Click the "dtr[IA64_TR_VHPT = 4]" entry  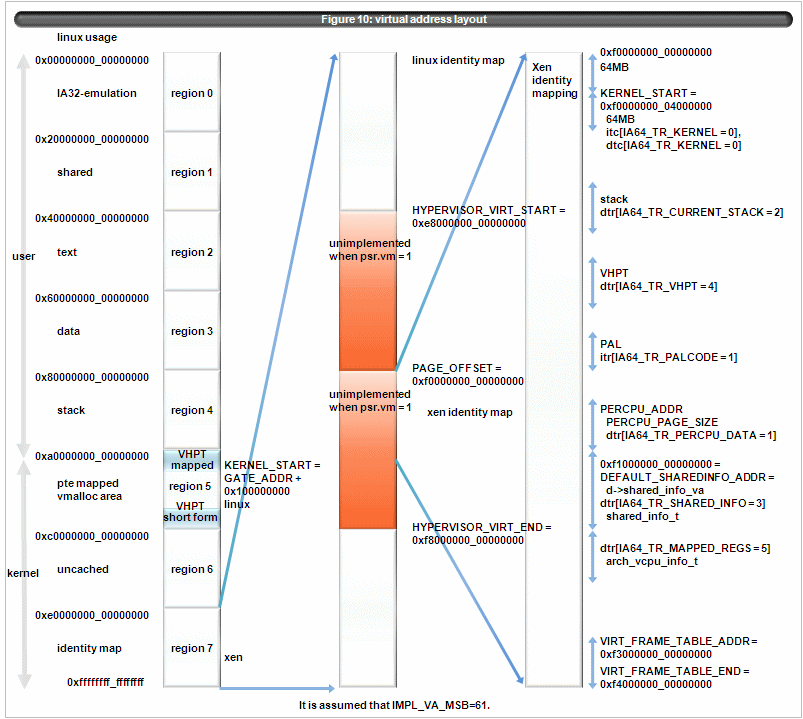(x=659, y=287)
